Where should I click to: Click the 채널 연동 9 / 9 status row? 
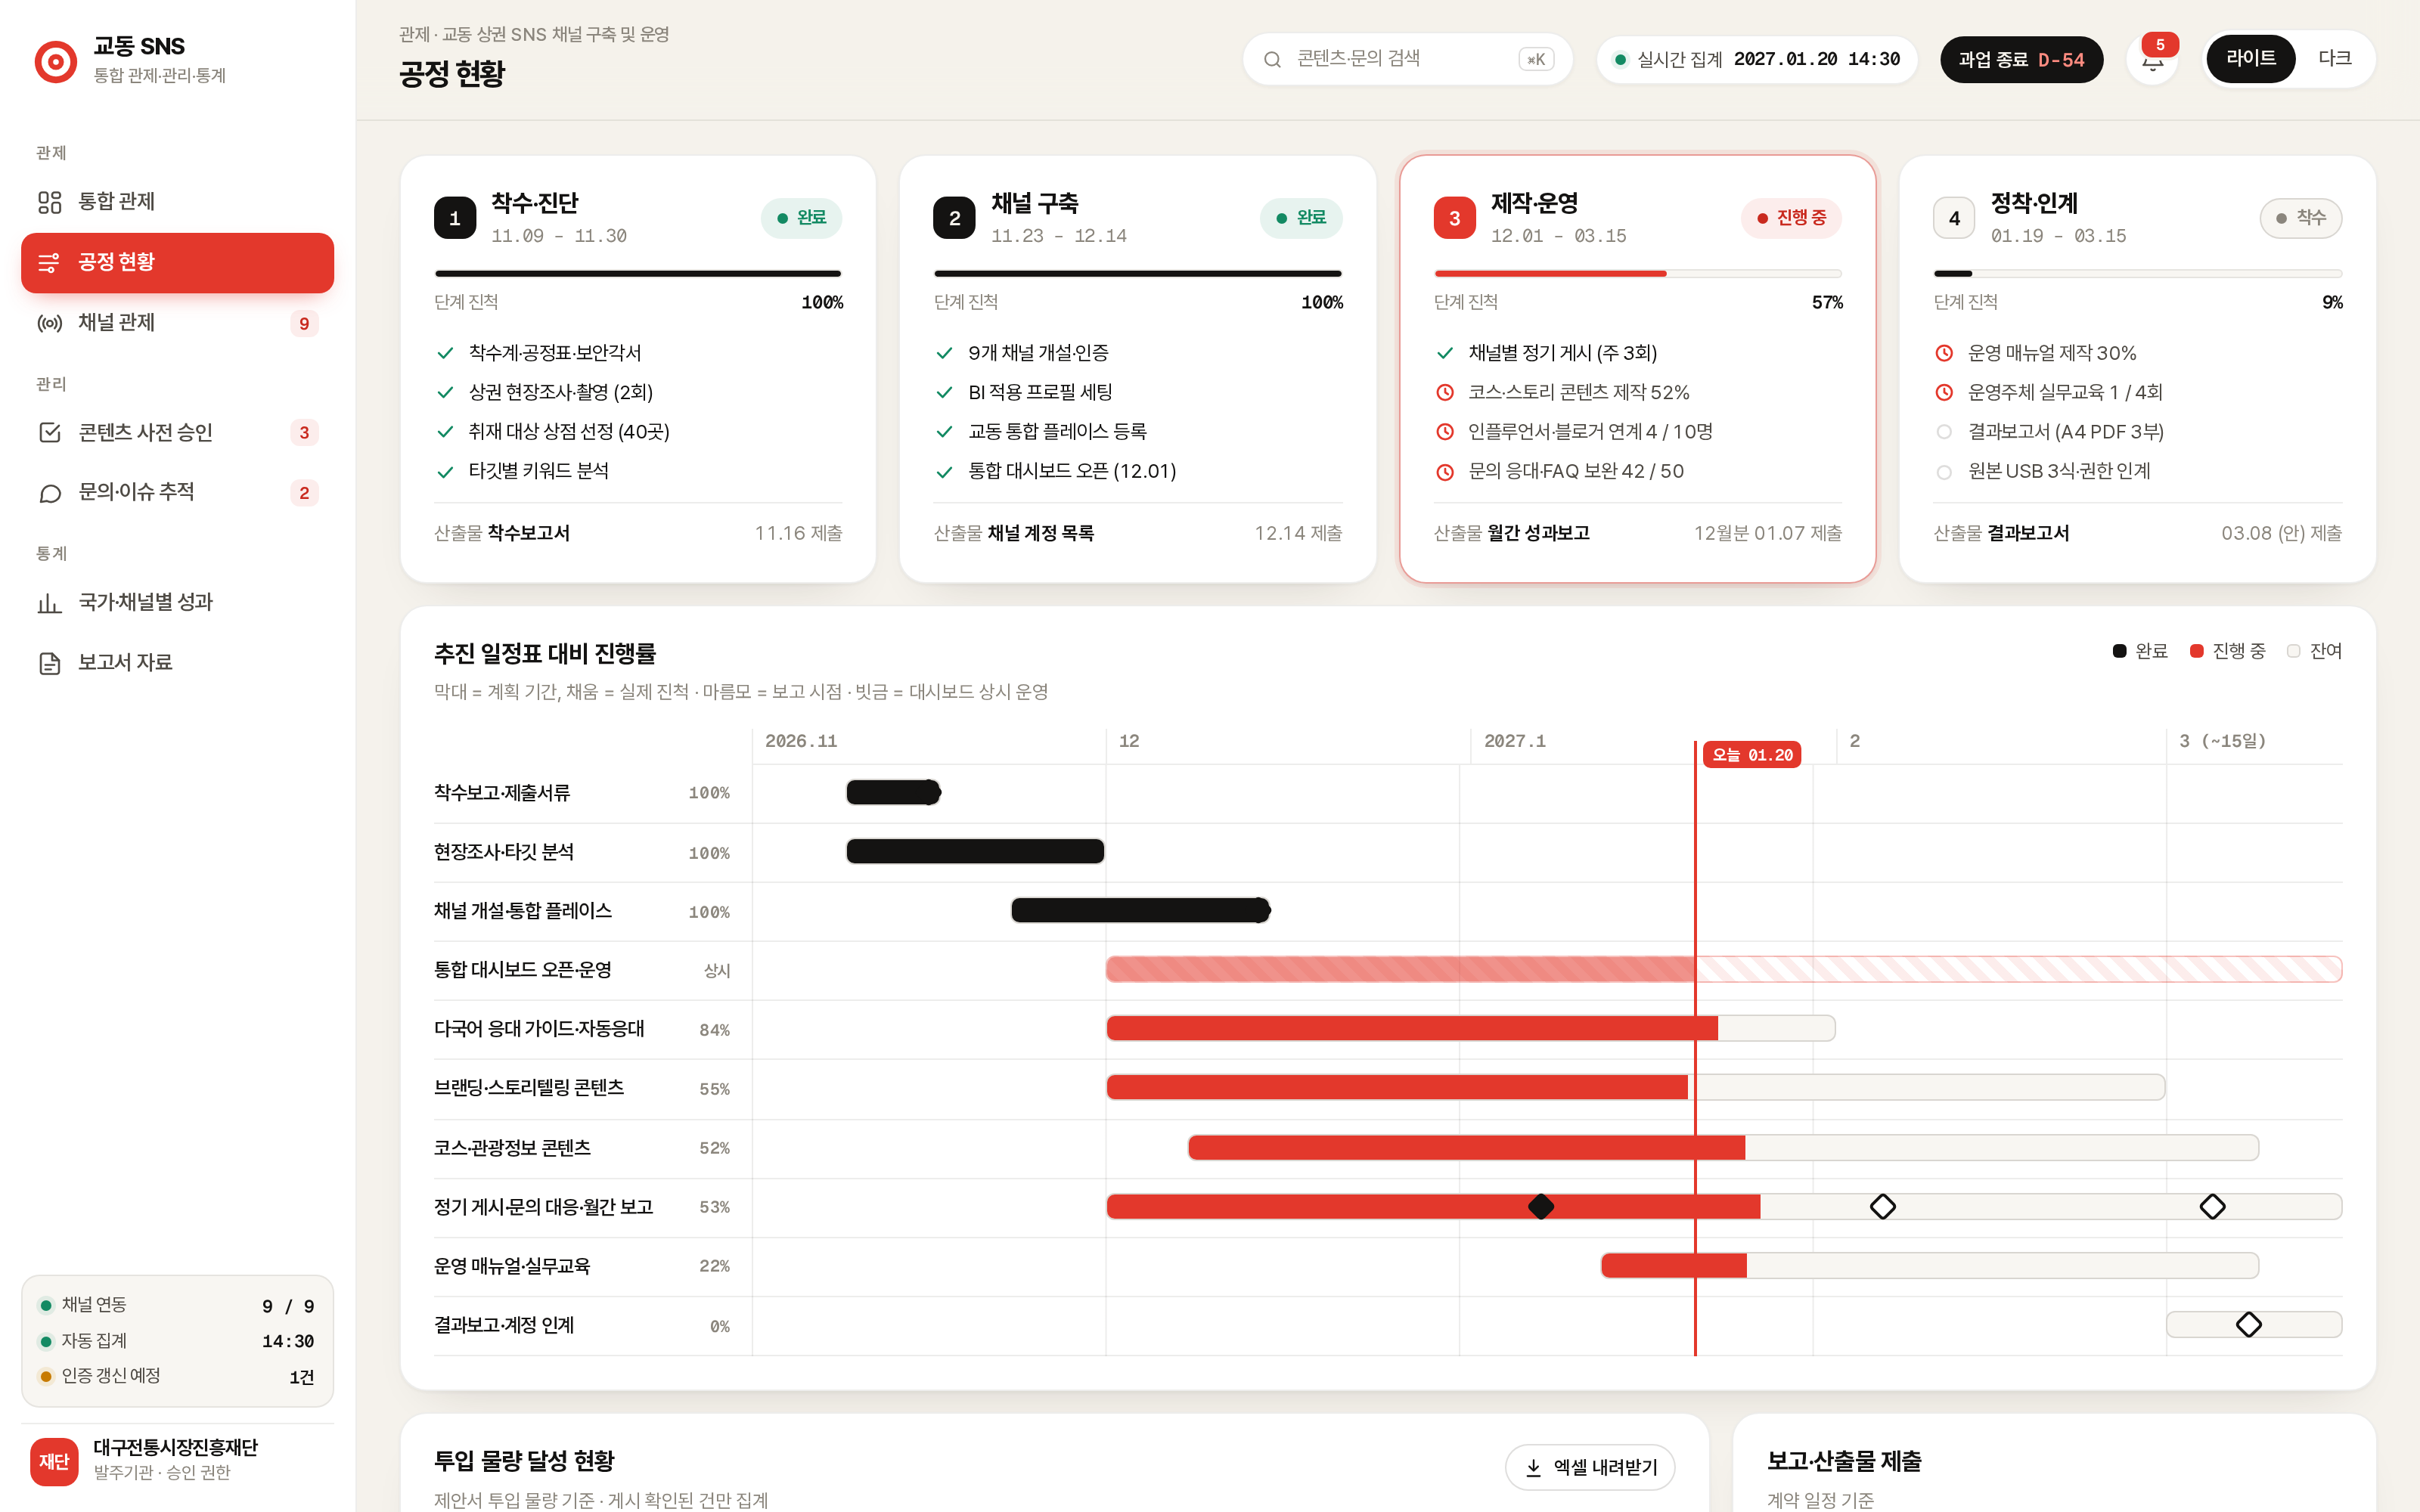(x=177, y=1306)
